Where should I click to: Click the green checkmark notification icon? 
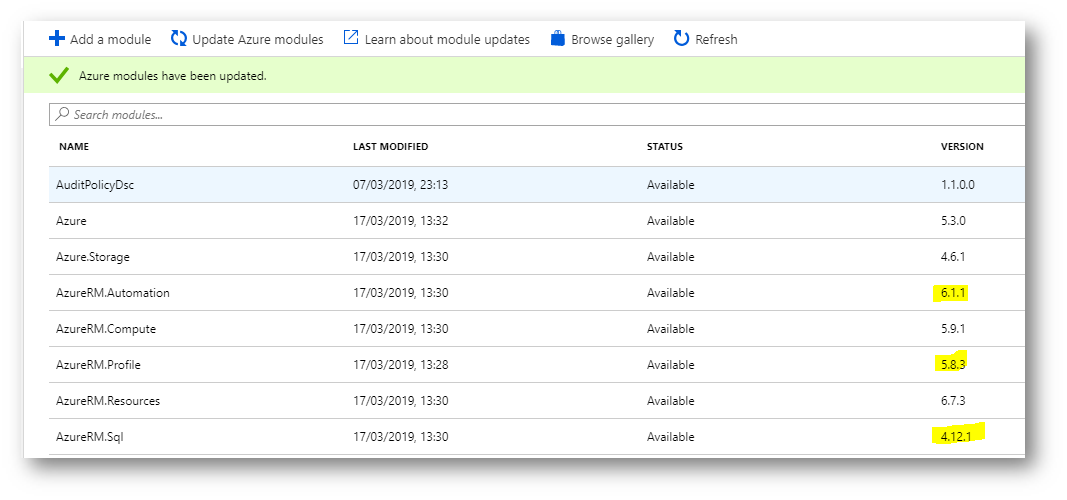point(59,76)
